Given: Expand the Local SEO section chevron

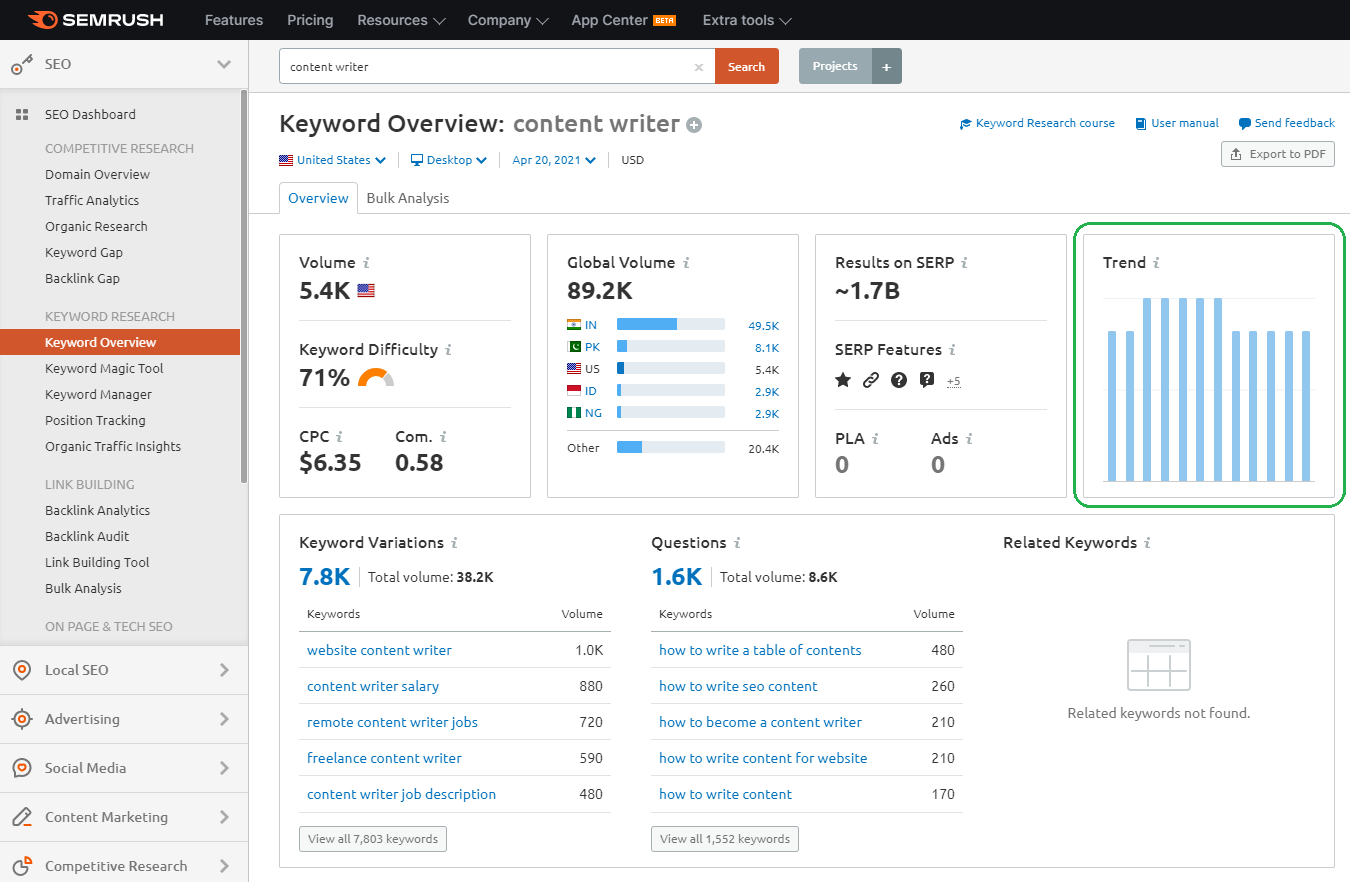Looking at the screenshot, I should pyautogui.click(x=224, y=670).
